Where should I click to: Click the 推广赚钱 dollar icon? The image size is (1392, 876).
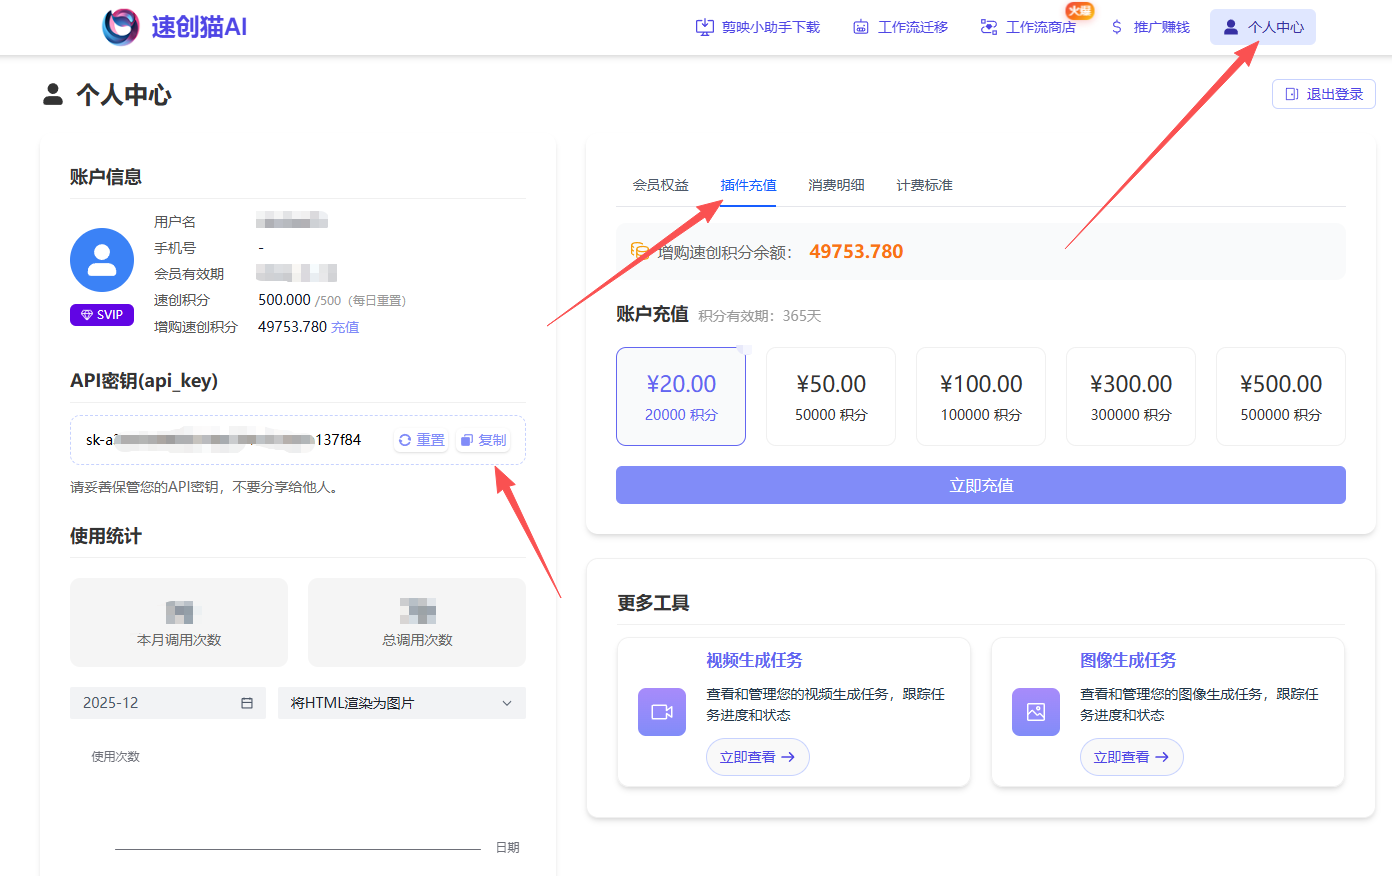[1115, 27]
